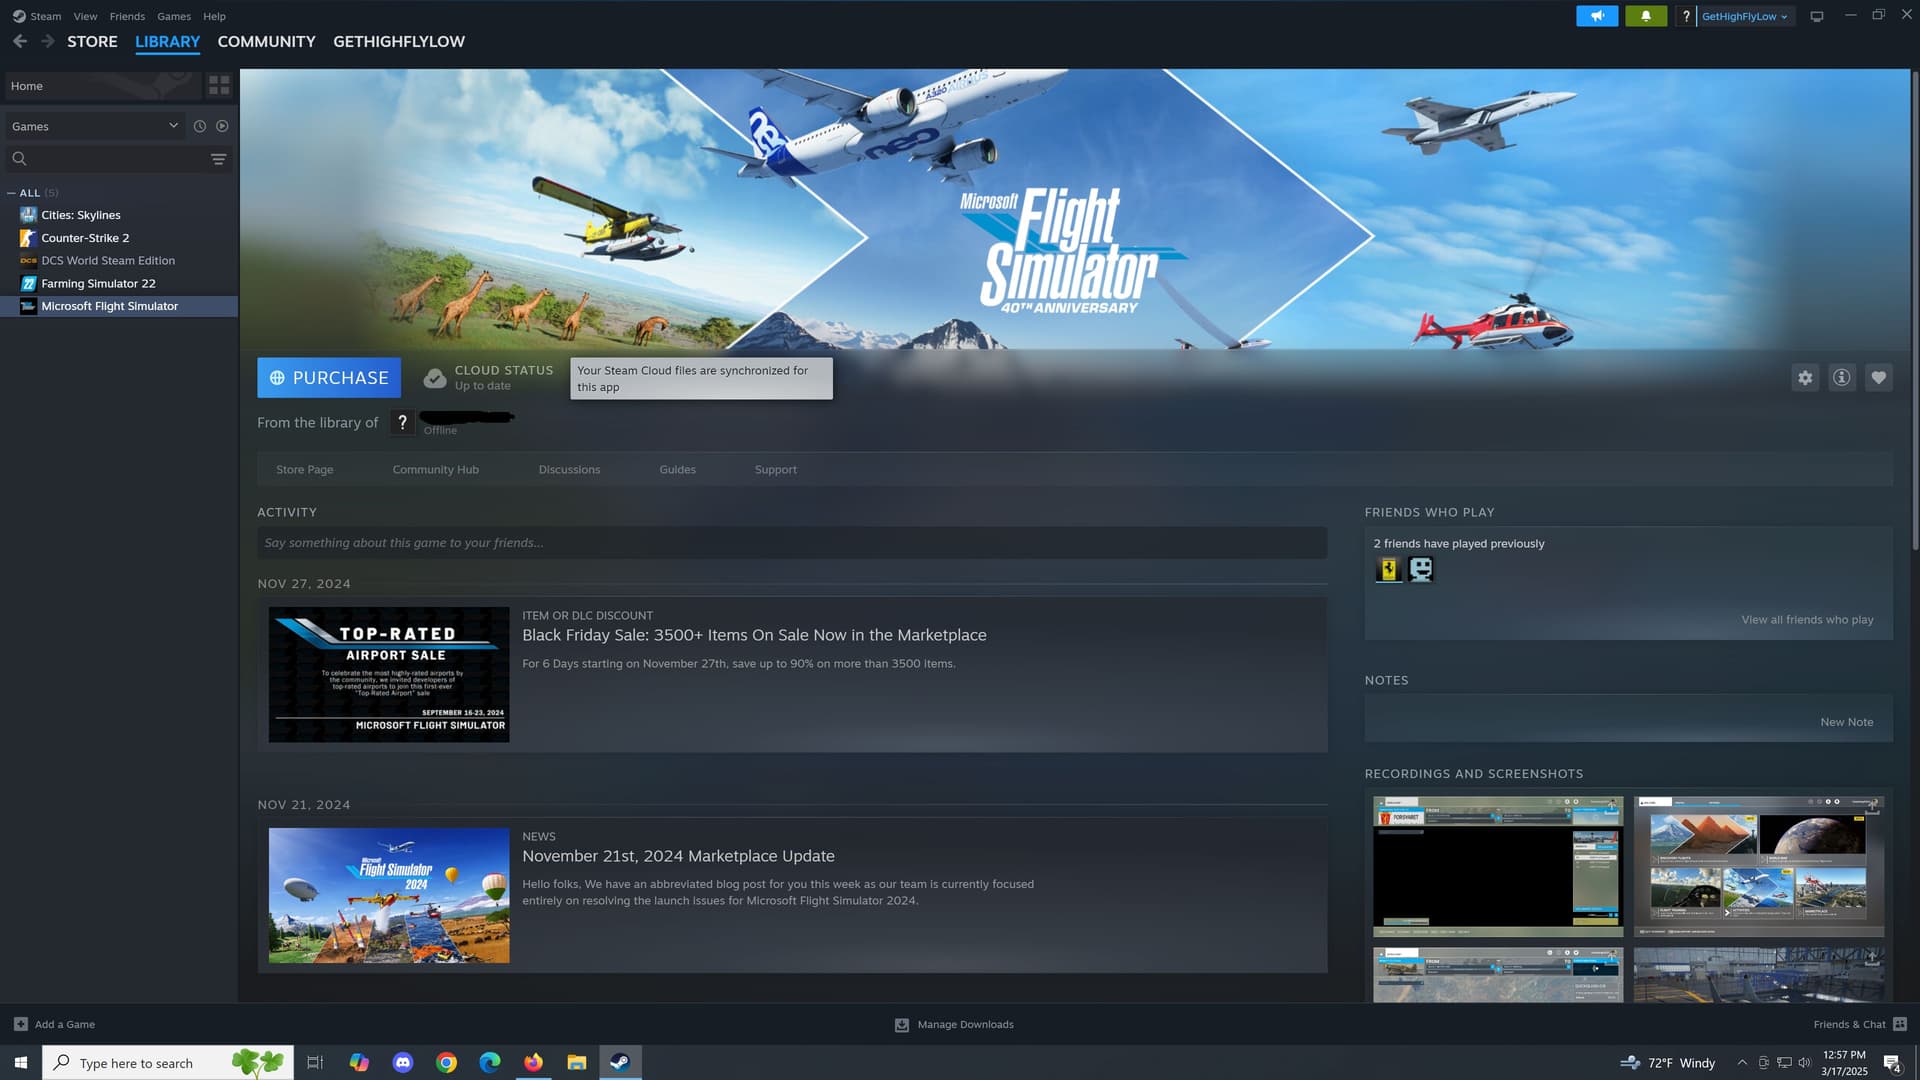Switch library to grid collections view
The height and width of the screenshot is (1080, 1920).
coord(219,86)
